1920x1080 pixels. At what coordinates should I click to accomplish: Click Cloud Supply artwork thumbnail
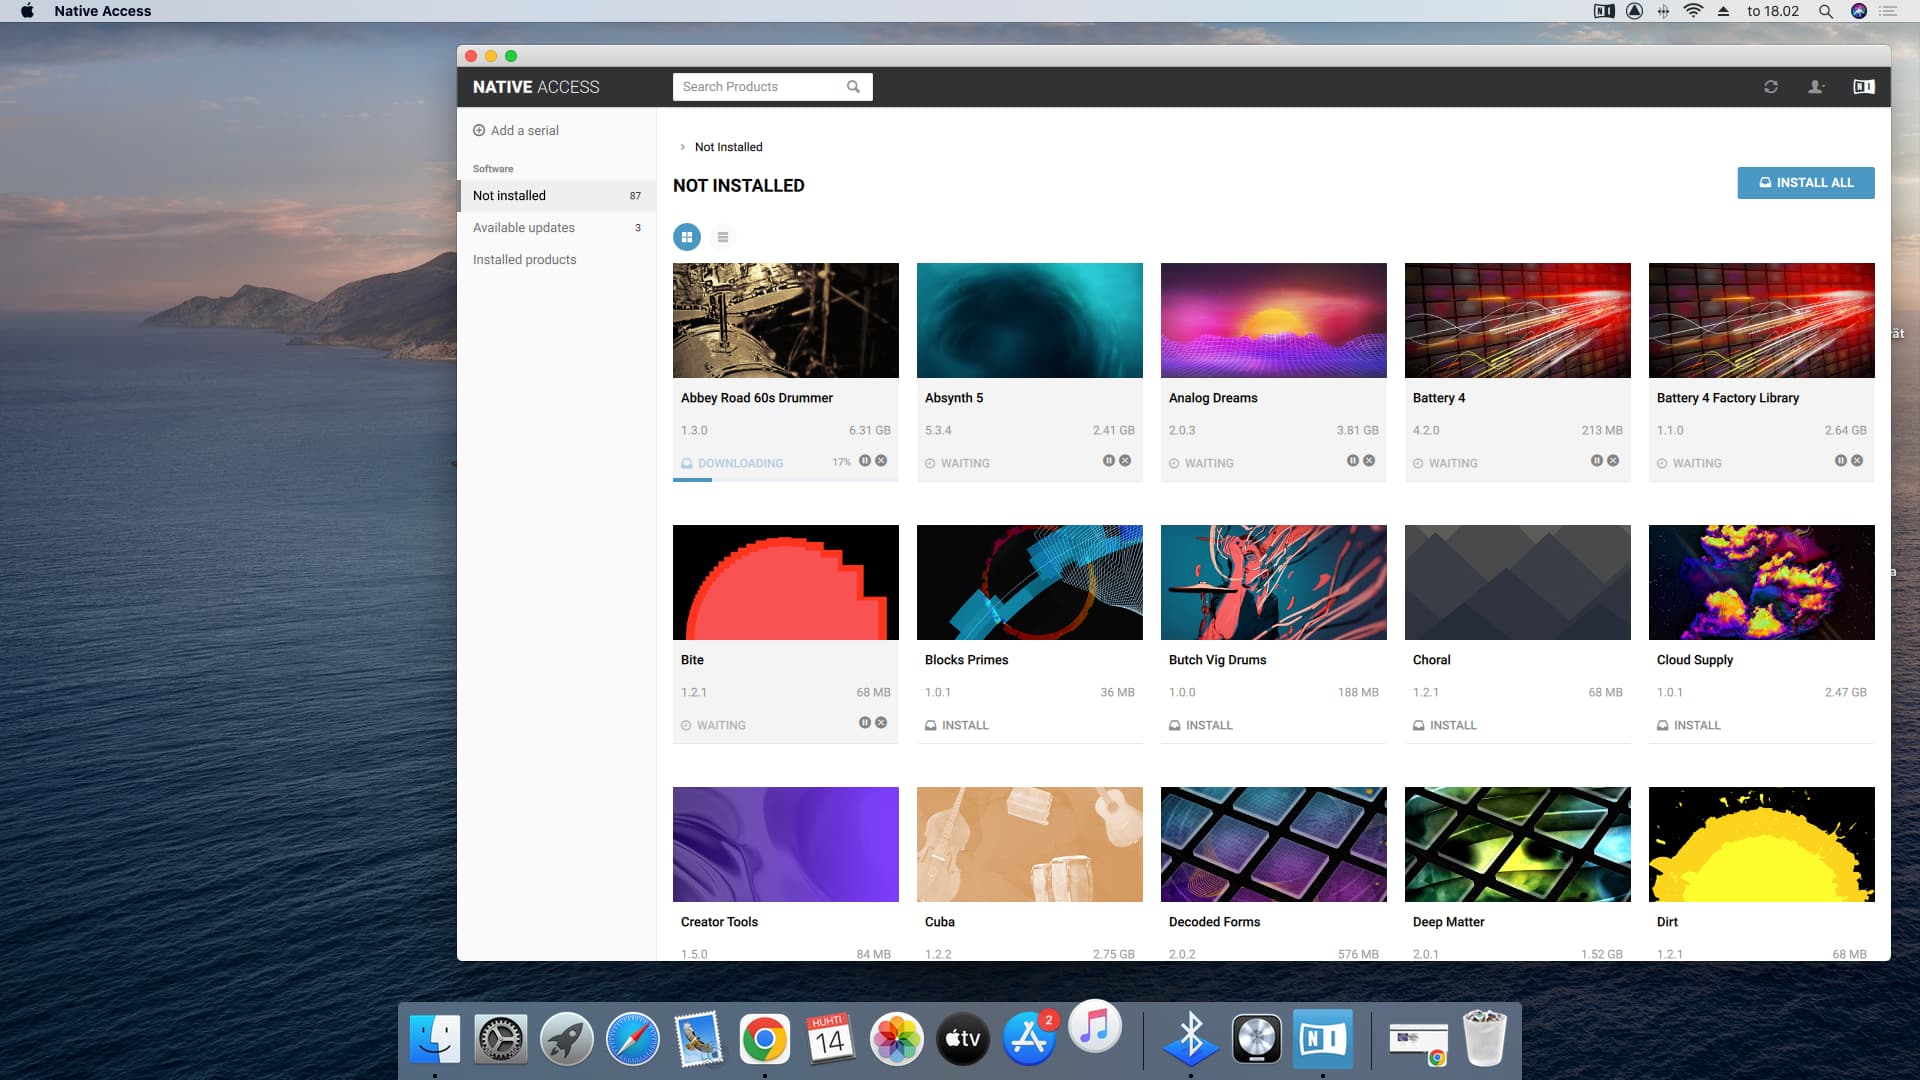[1762, 583]
